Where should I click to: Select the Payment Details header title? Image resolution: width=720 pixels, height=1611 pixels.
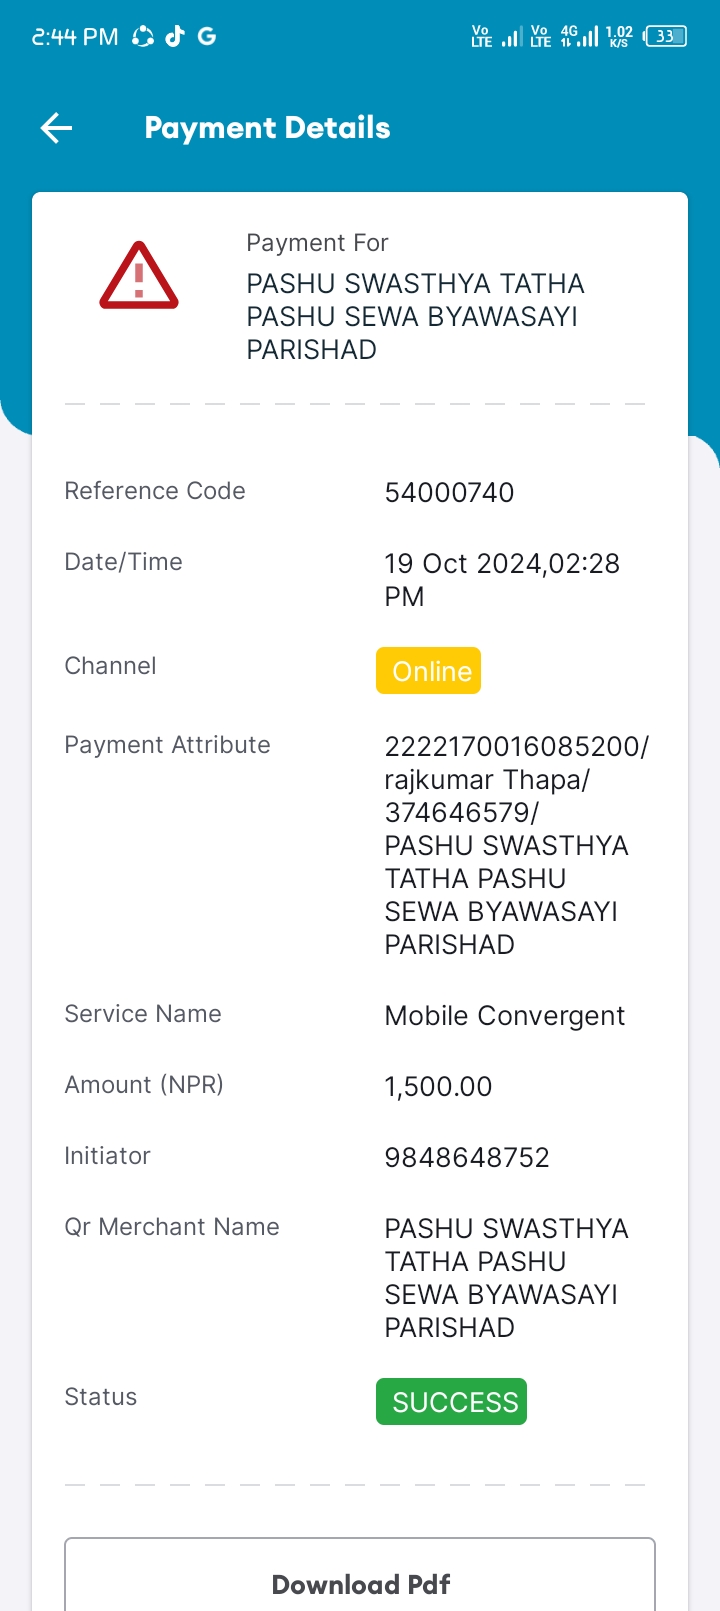coord(267,128)
